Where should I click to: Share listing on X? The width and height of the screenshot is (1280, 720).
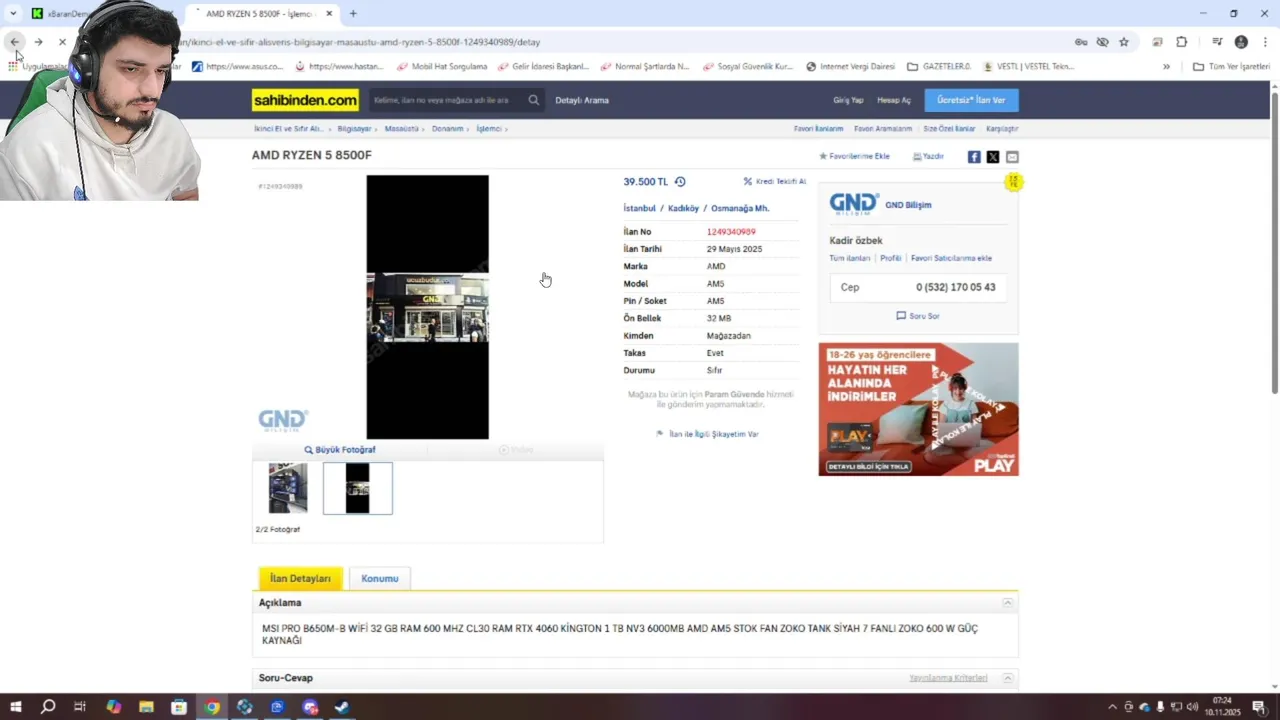tap(993, 157)
